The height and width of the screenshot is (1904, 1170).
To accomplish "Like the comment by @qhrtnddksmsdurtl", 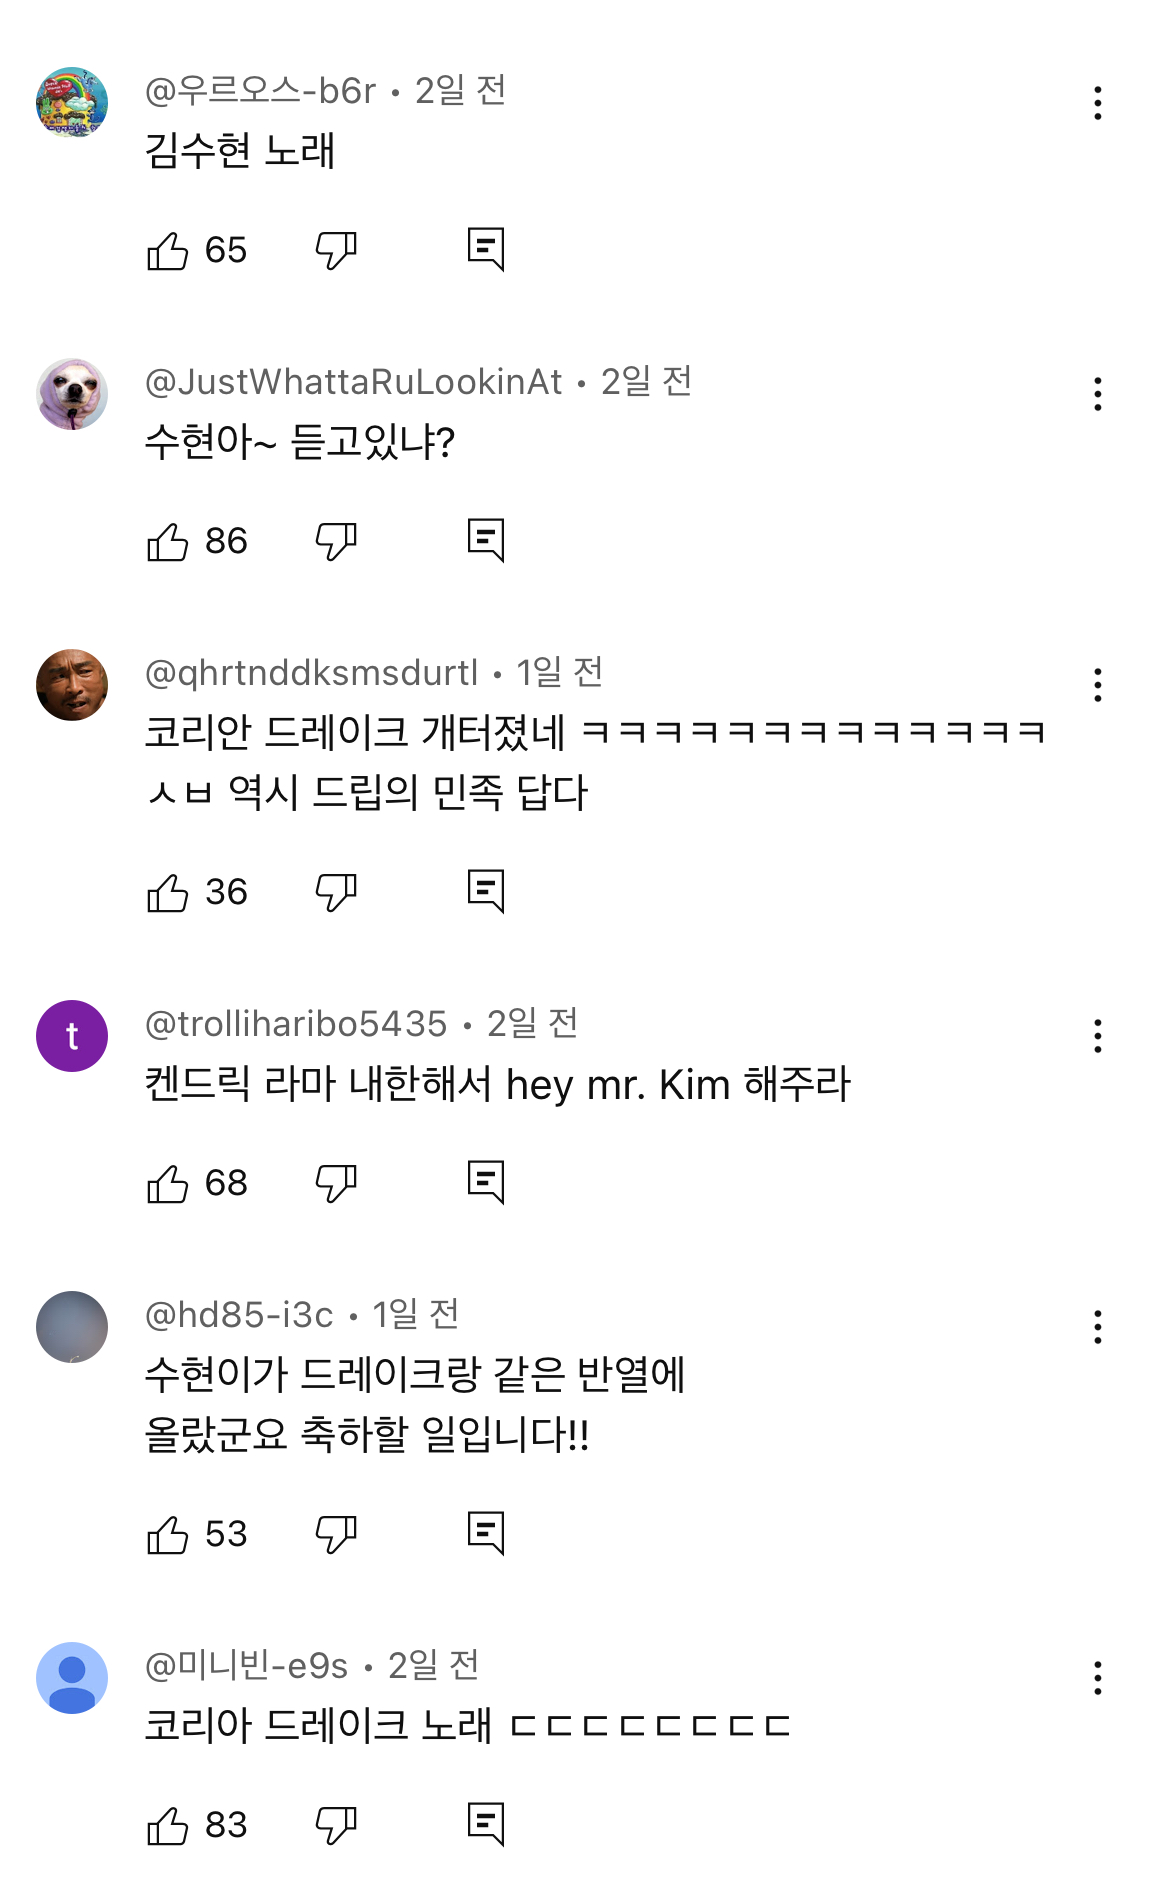I will pyautogui.click(x=167, y=892).
